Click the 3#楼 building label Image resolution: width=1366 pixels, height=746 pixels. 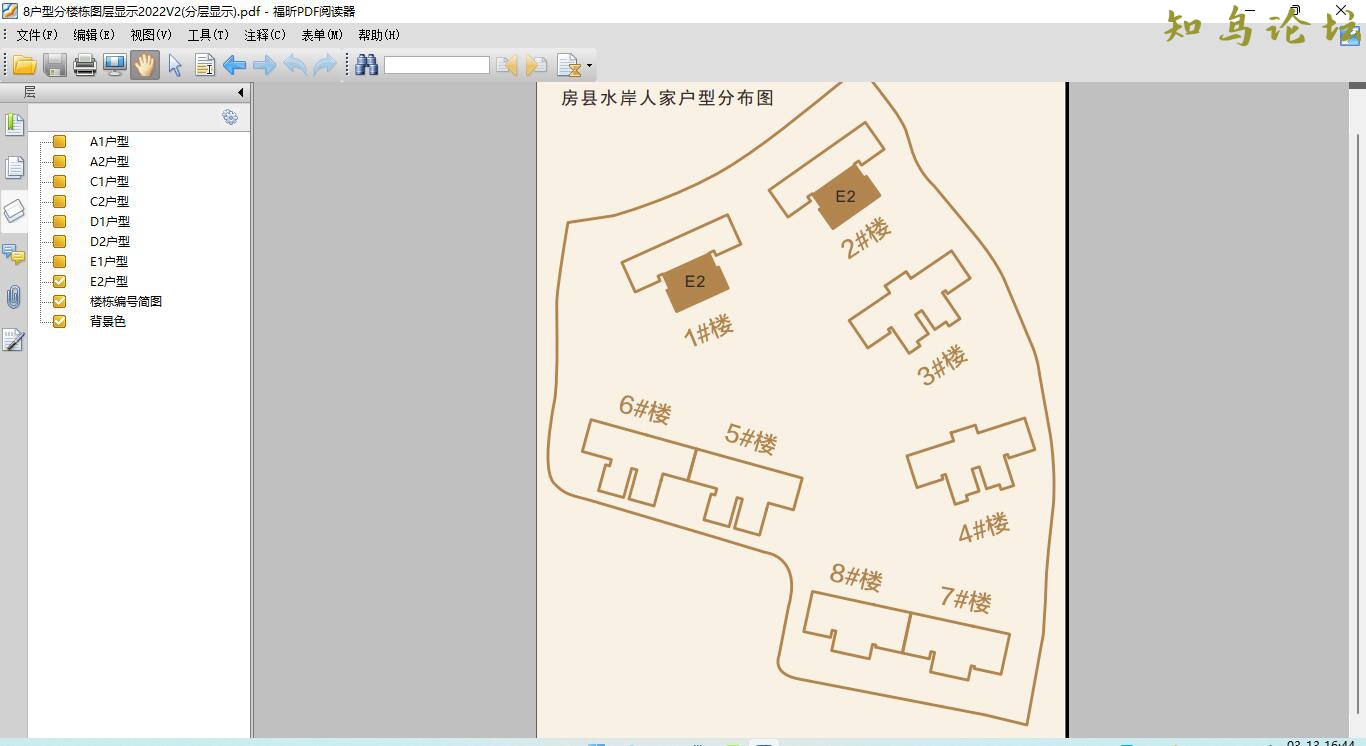[x=944, y=365]
